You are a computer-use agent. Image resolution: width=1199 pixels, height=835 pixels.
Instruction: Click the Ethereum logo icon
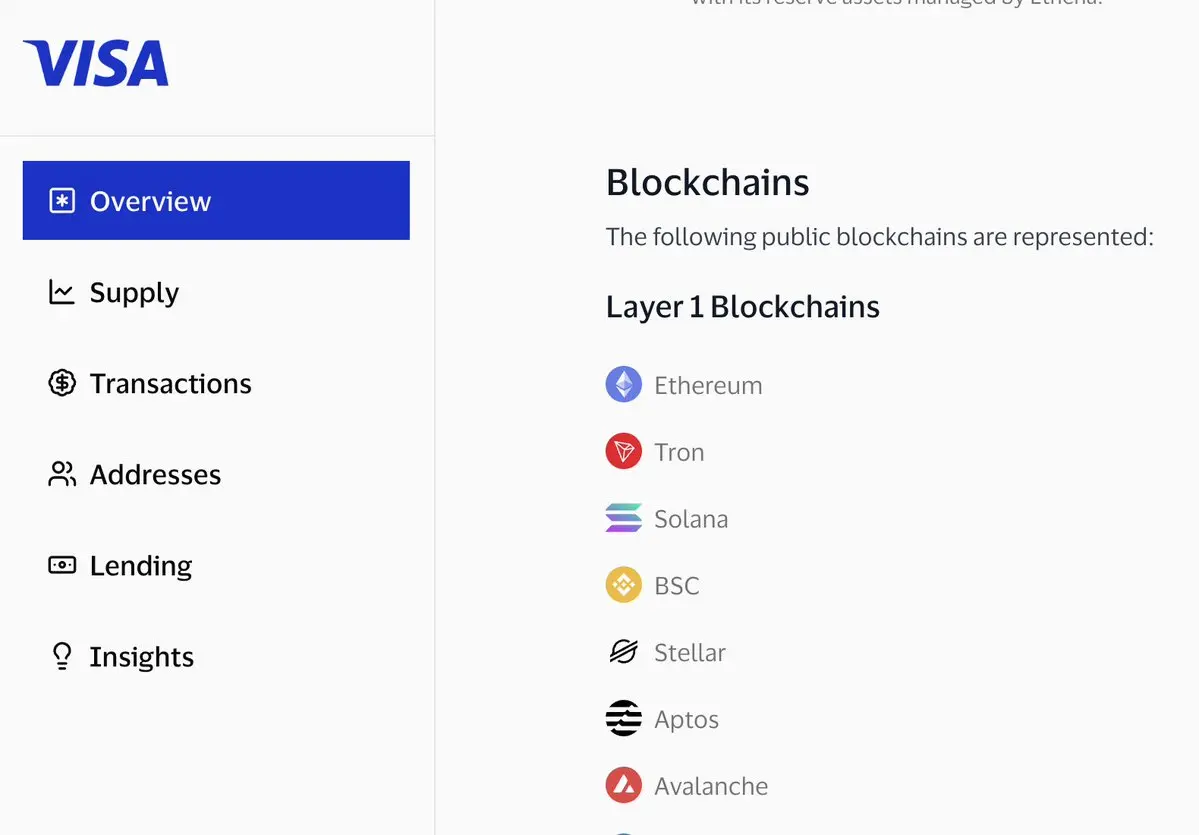tap(624, 384)
